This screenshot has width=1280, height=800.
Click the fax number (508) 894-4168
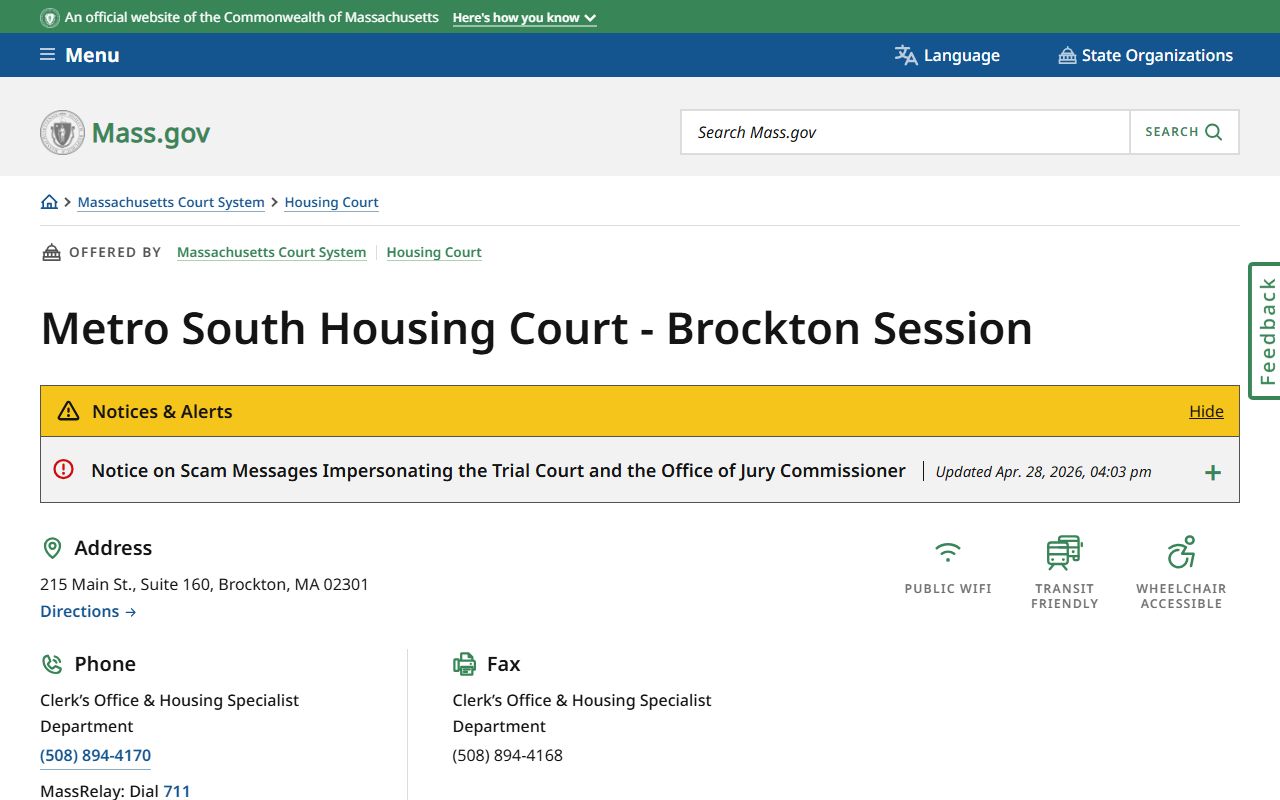[507, 755]
